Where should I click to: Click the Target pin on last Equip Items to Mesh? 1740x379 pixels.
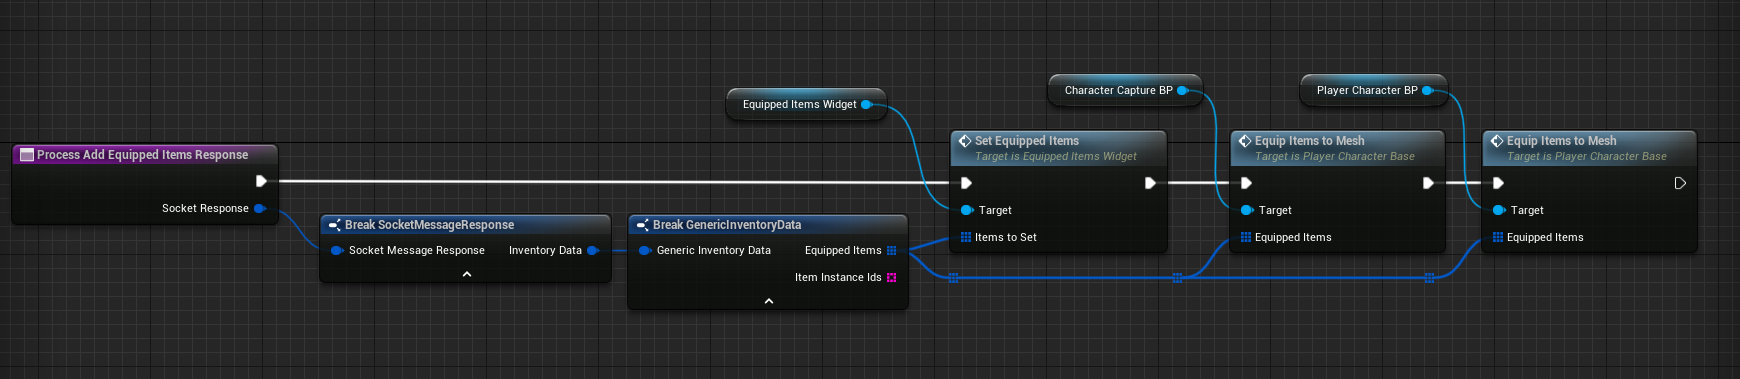click(x=1499, y=210)
